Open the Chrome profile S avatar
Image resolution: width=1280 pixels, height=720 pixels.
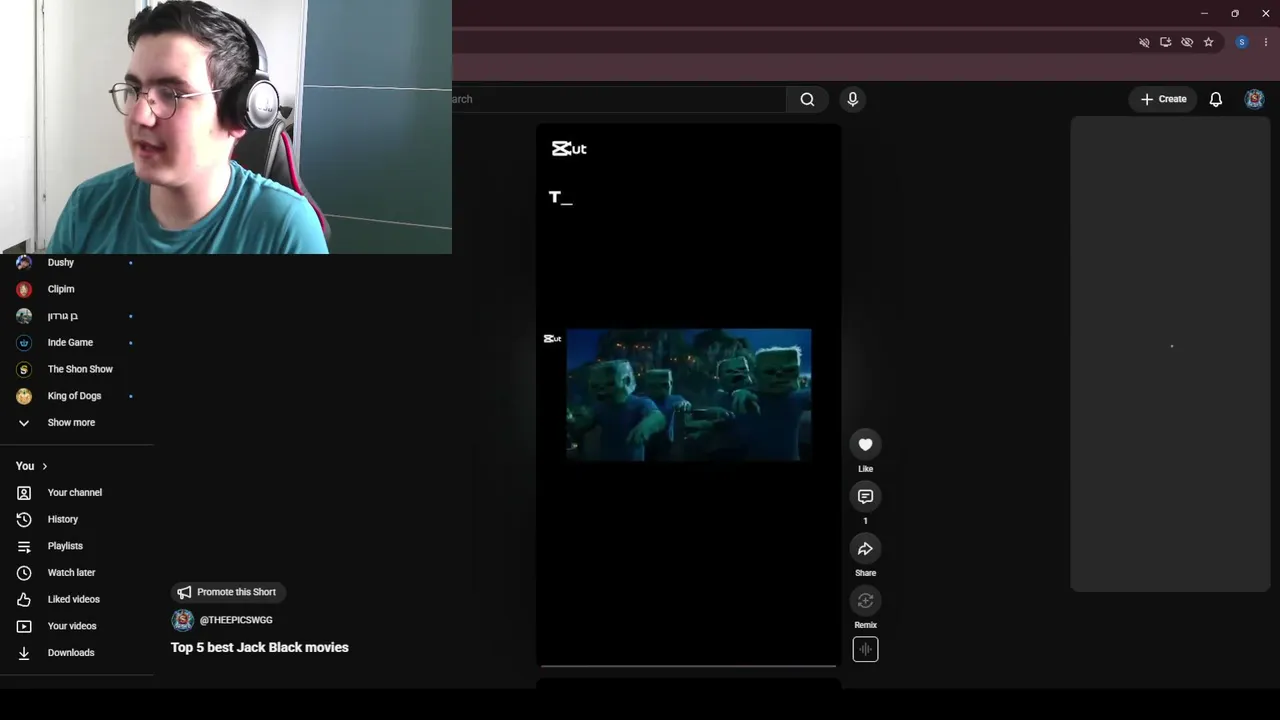click(1242, 42)
